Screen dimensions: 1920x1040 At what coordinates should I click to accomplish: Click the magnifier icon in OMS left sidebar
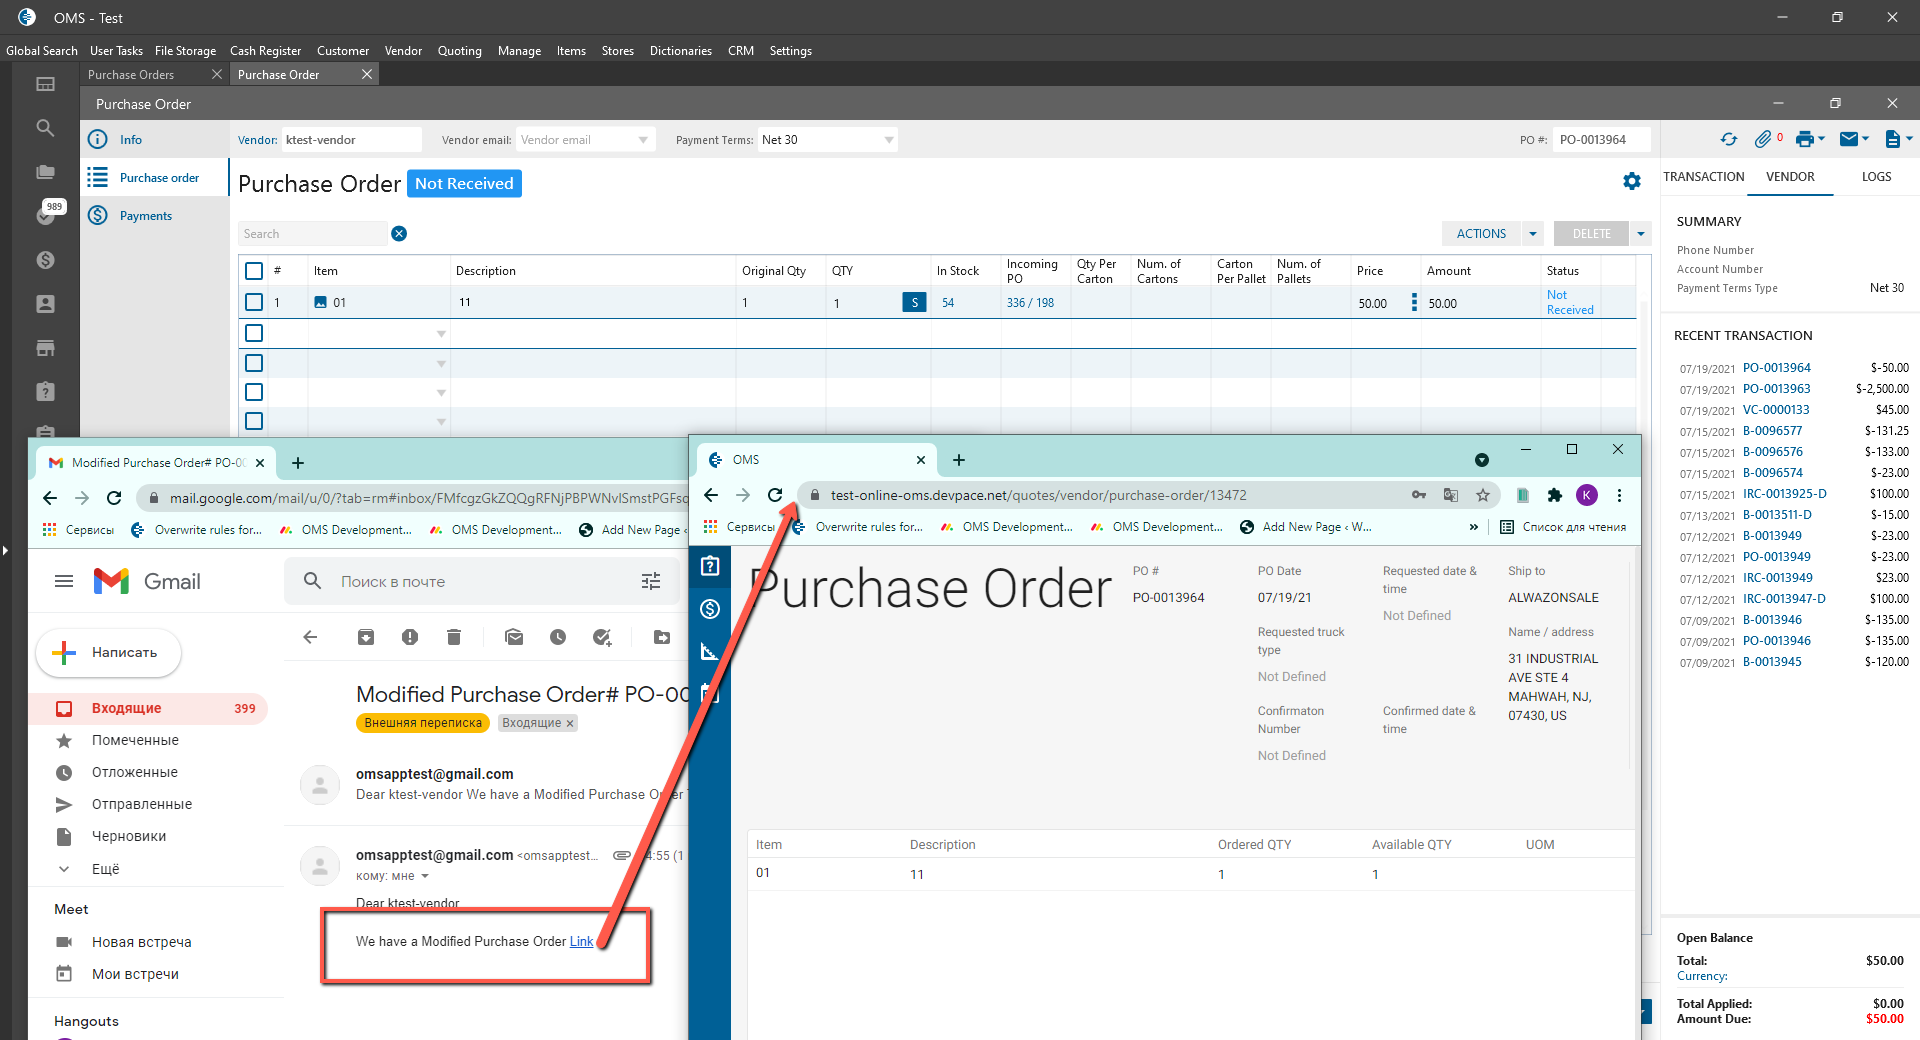45,128
